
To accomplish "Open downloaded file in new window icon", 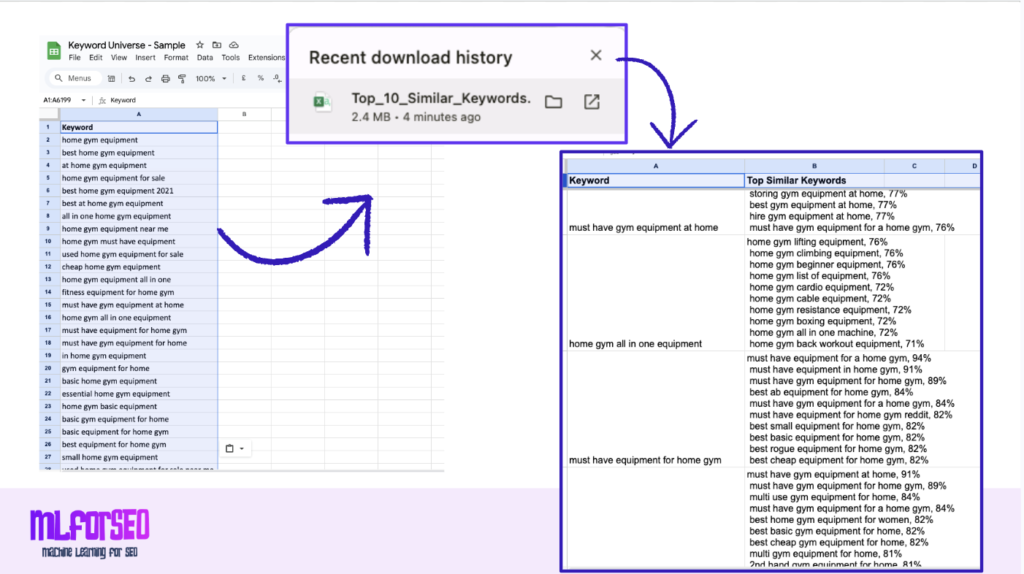I will click(x=592, y=102).
